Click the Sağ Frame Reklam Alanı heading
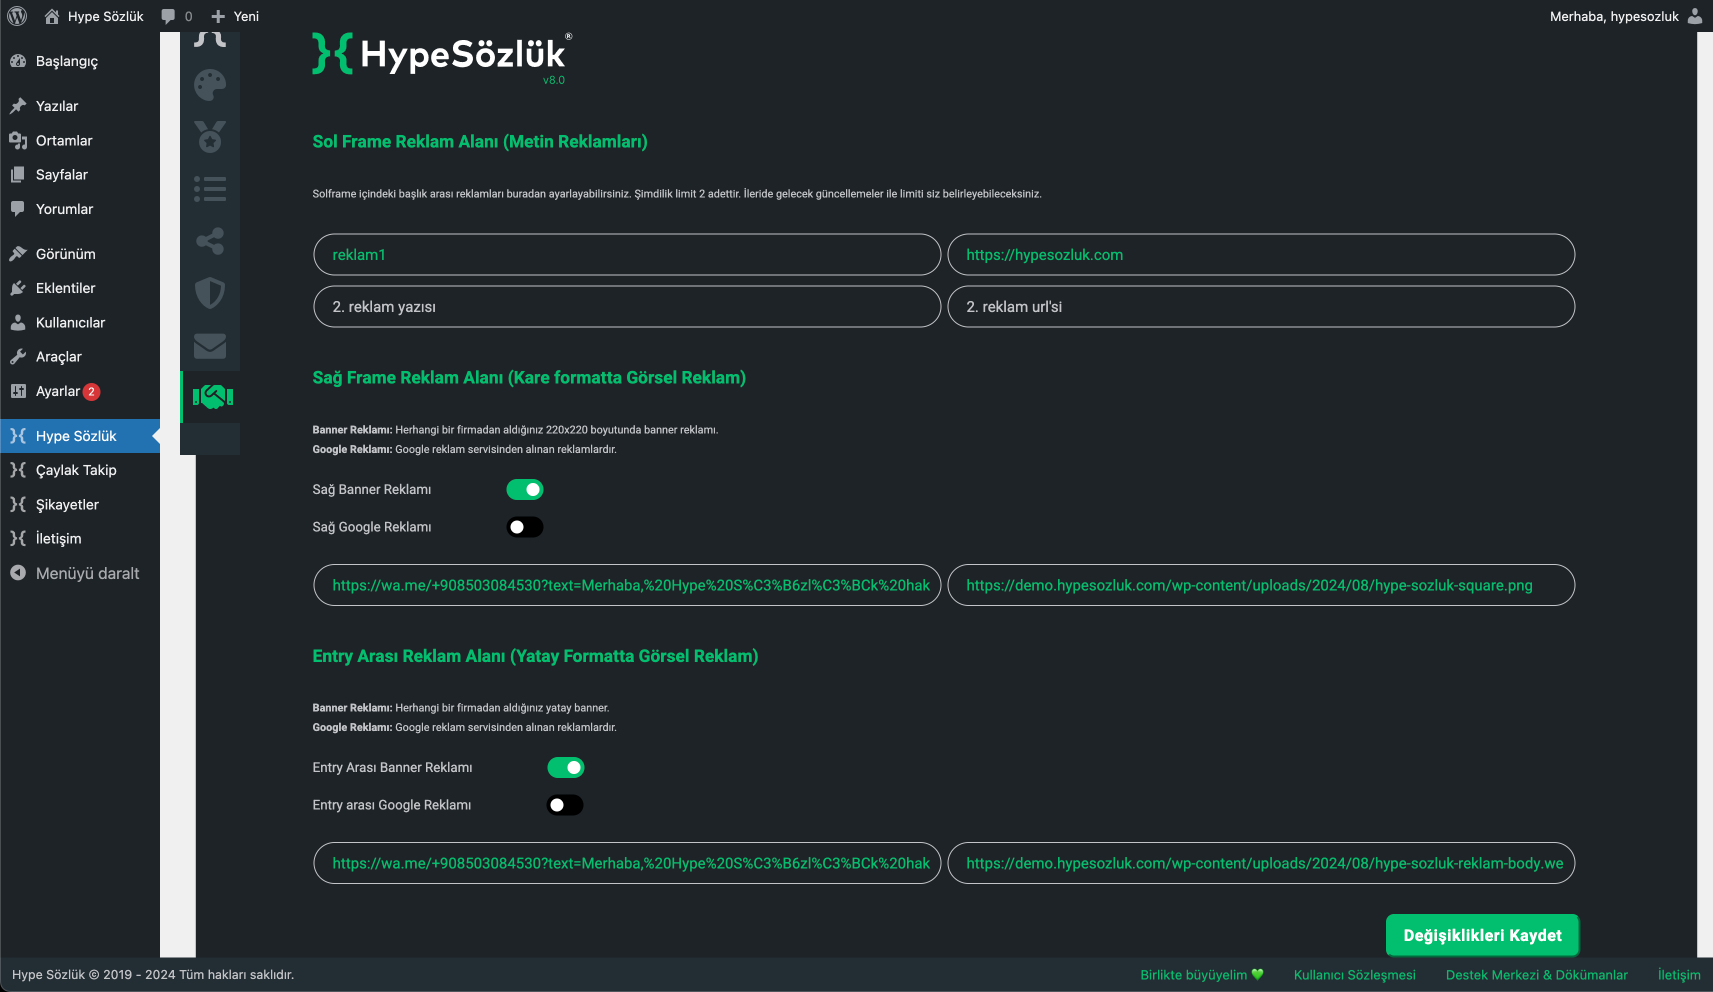Image resolution: width=1713 pixels, height=992 pixels. point(529,378)
